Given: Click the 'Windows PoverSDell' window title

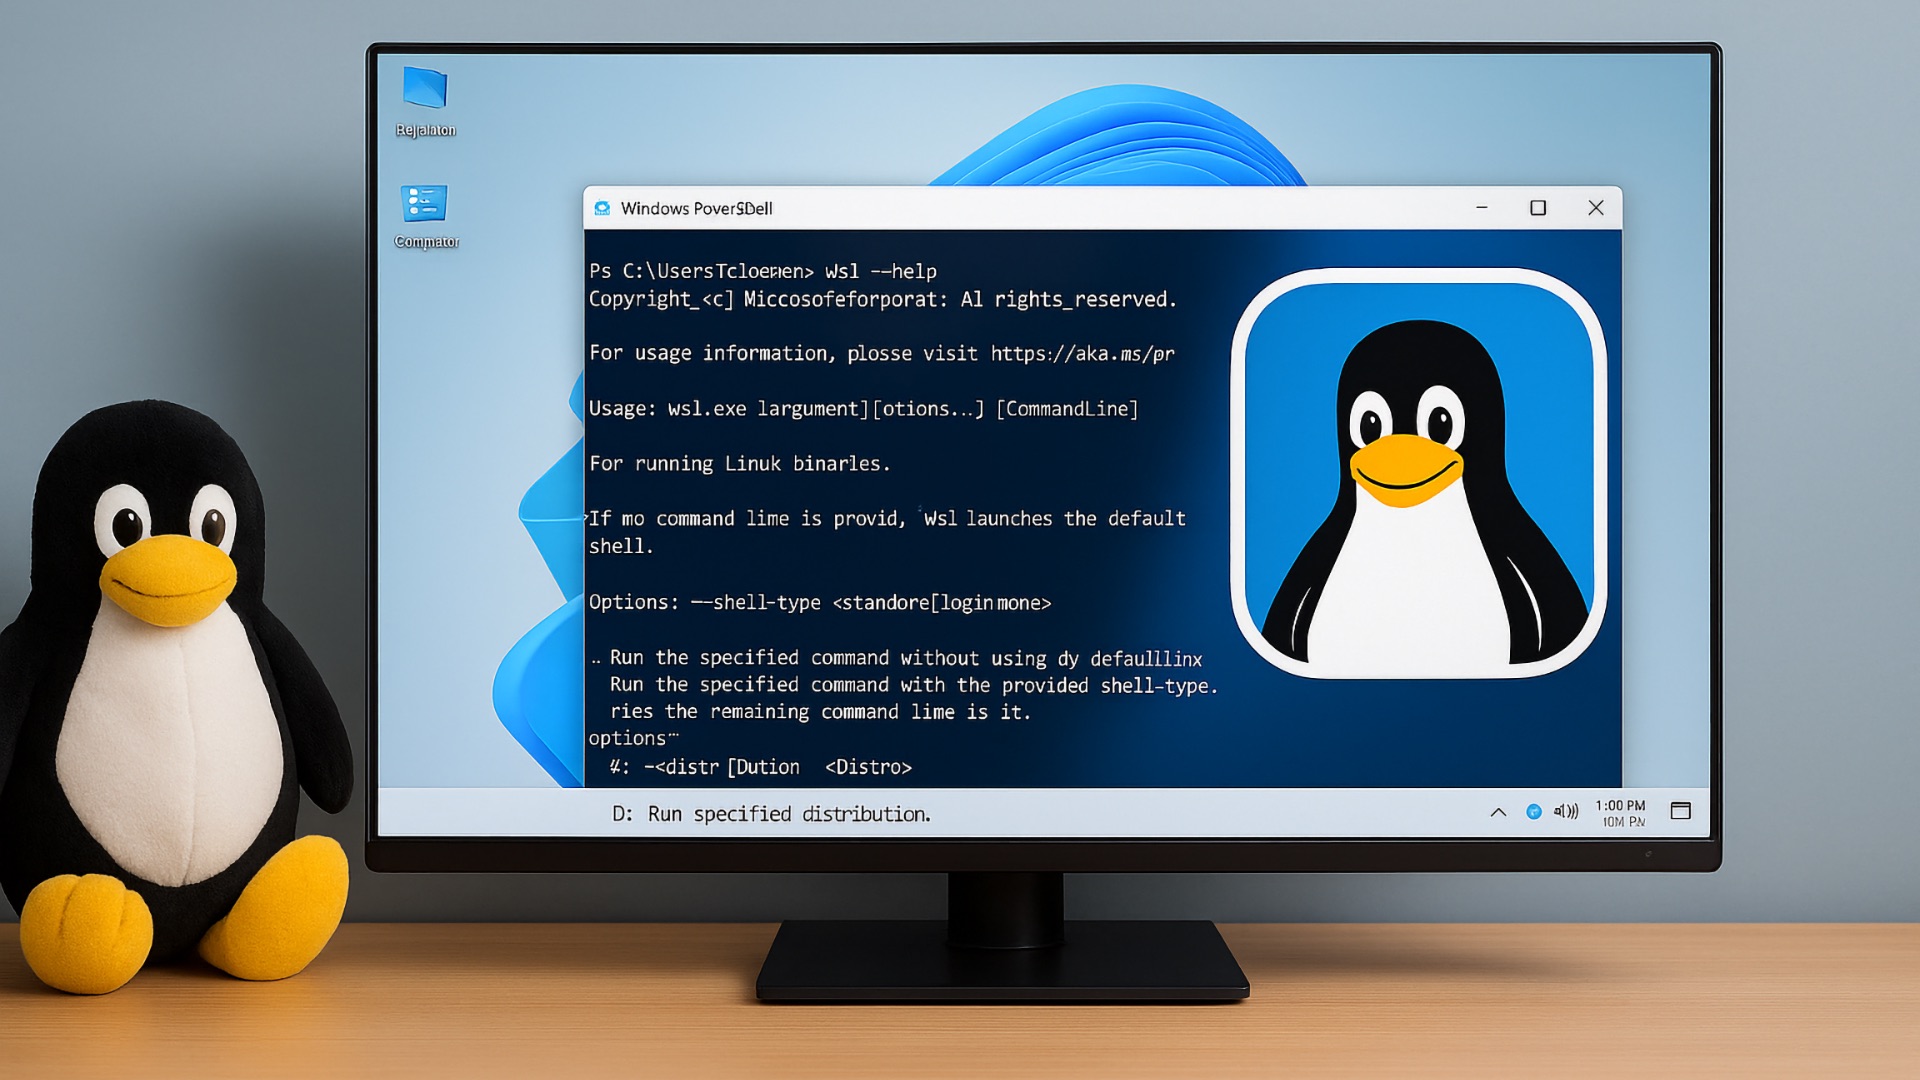Looking at the screenshot, I should (x=697, y=208).
